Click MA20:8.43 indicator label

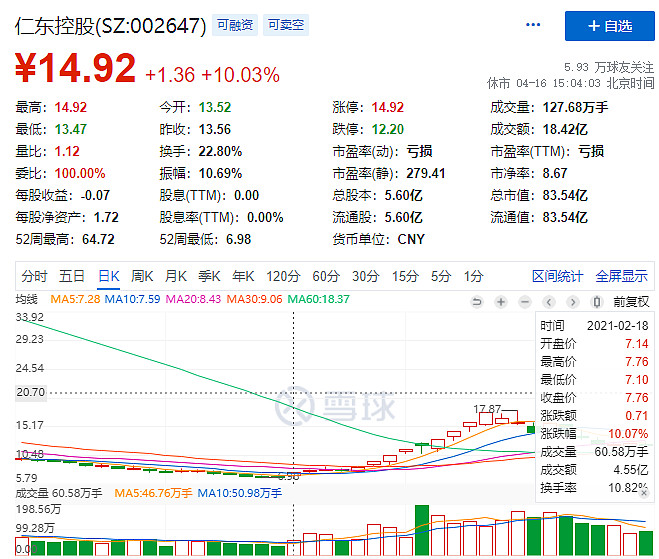(193, 299)
